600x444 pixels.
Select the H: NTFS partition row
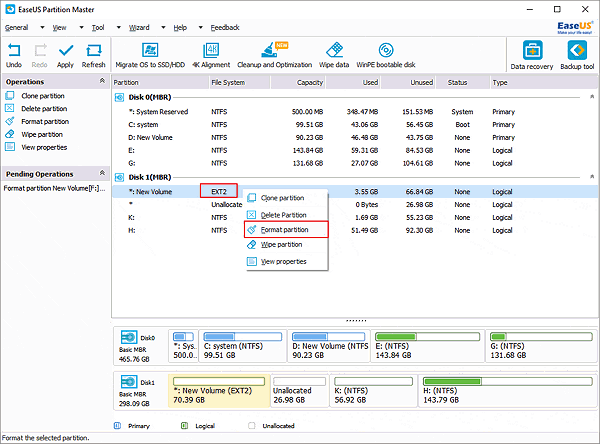click(354, 231)
